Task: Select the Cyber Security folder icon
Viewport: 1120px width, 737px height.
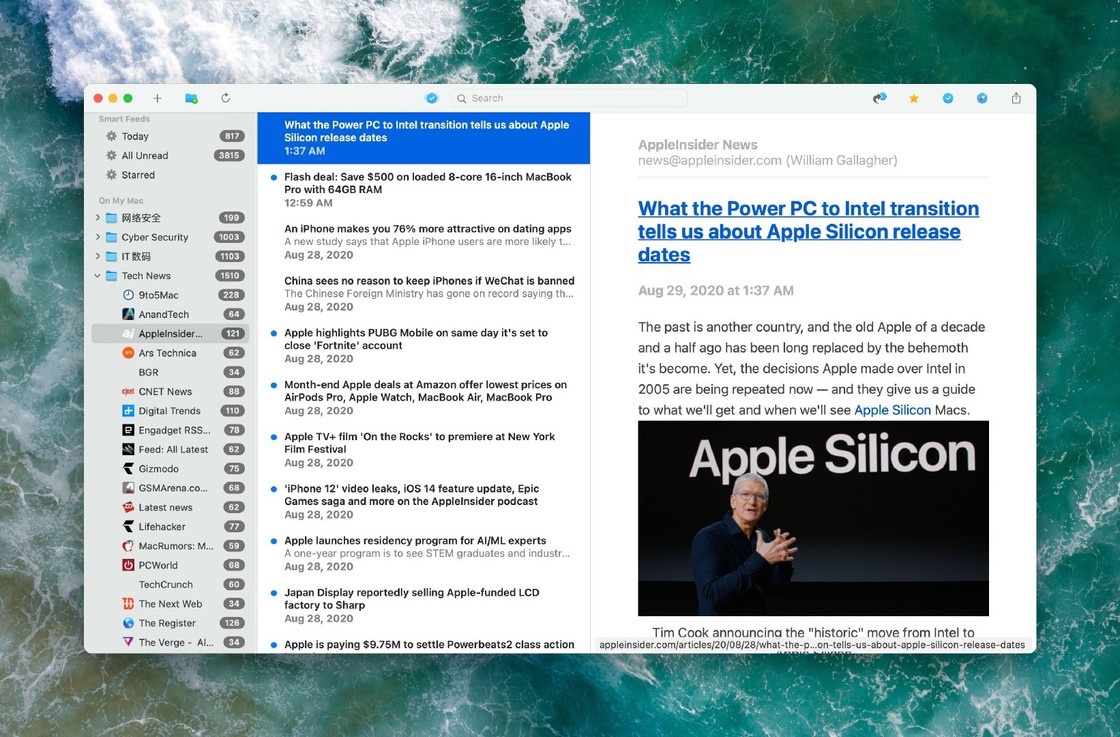Action: [x=111, y=237]
